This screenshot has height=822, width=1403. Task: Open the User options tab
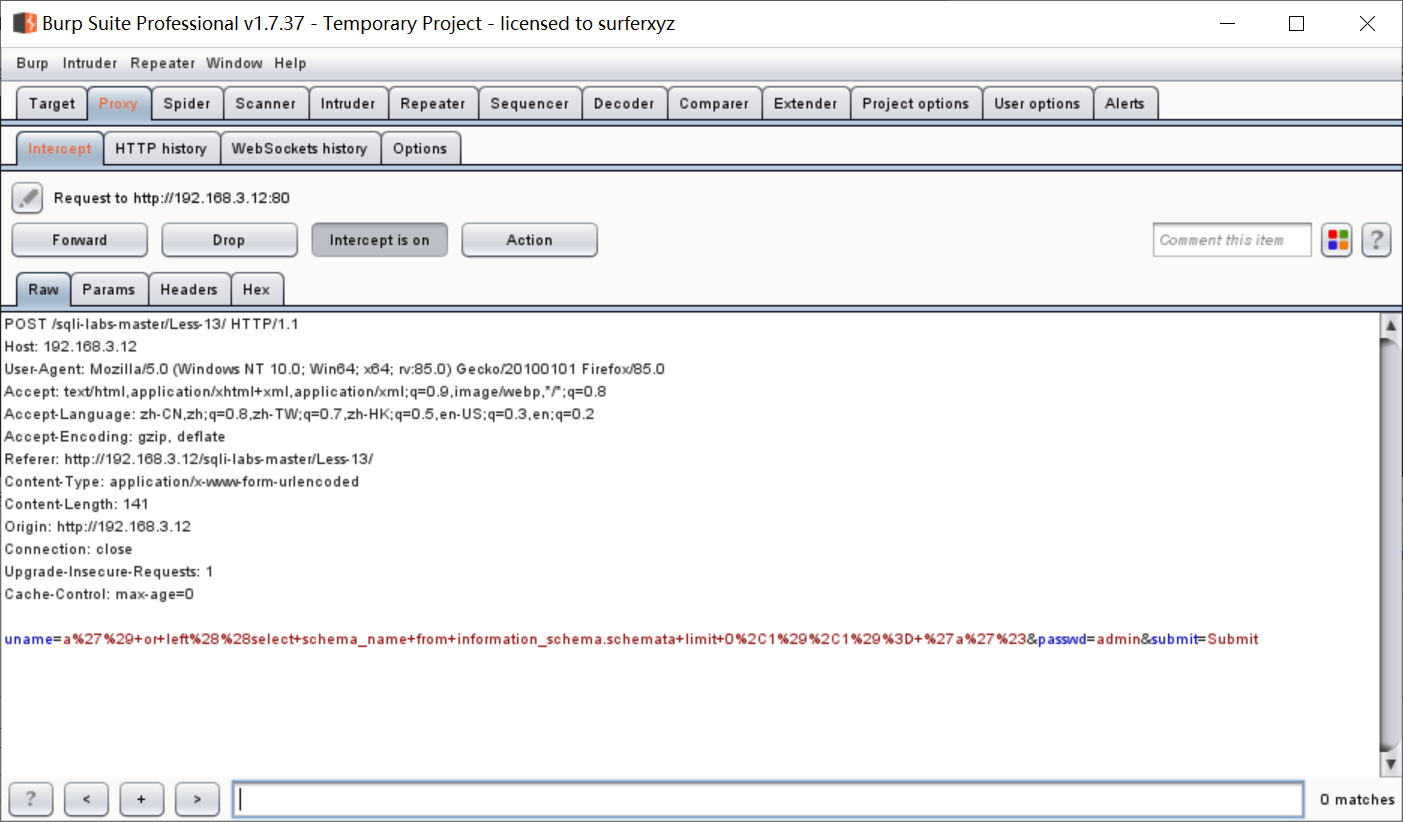(x=1037, y=103)
